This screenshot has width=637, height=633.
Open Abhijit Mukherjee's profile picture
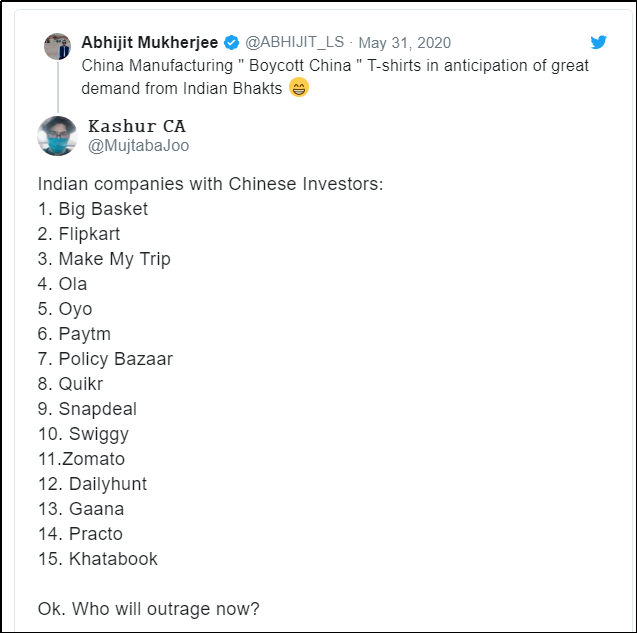coord(58,46)
